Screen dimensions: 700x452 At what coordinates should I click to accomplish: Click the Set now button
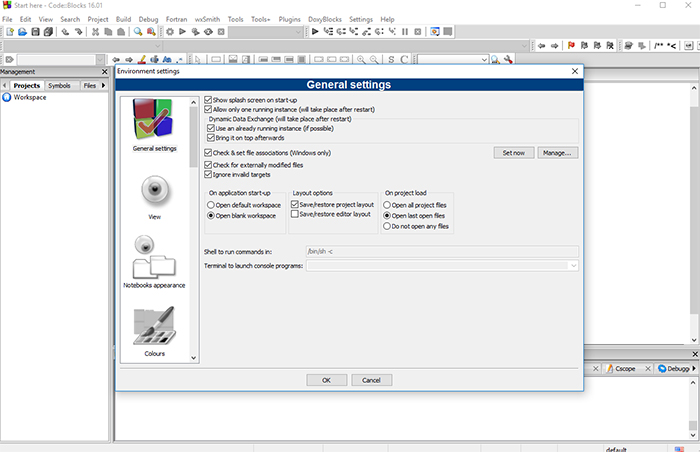tap(514, 153)
